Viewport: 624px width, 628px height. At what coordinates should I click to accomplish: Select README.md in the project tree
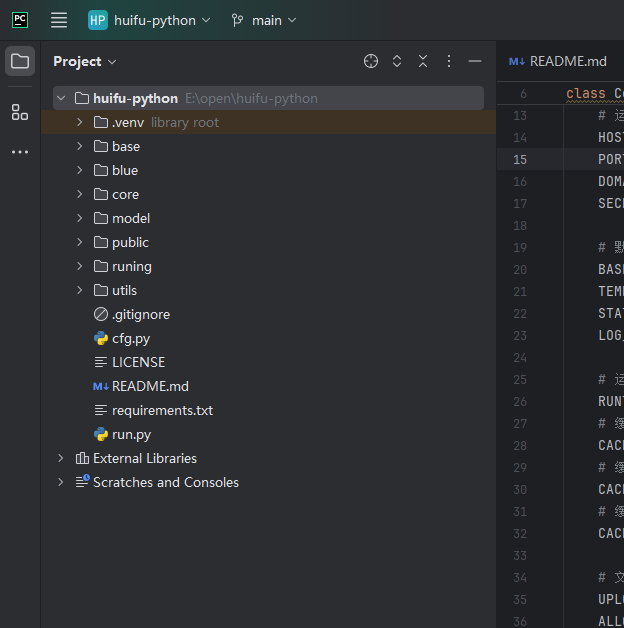point(150,386)
